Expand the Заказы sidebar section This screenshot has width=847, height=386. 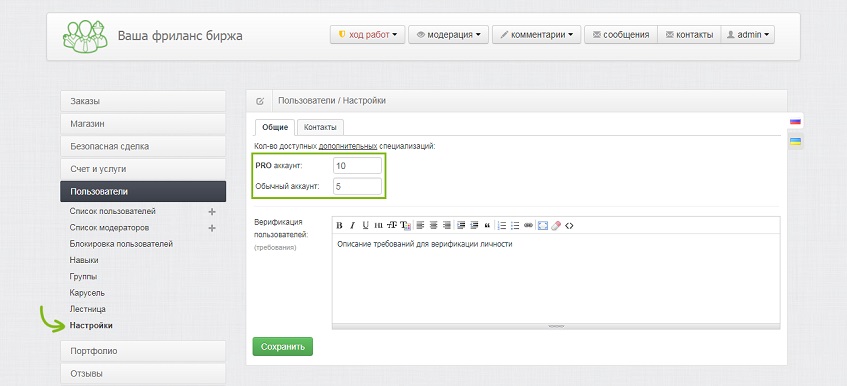143,101
